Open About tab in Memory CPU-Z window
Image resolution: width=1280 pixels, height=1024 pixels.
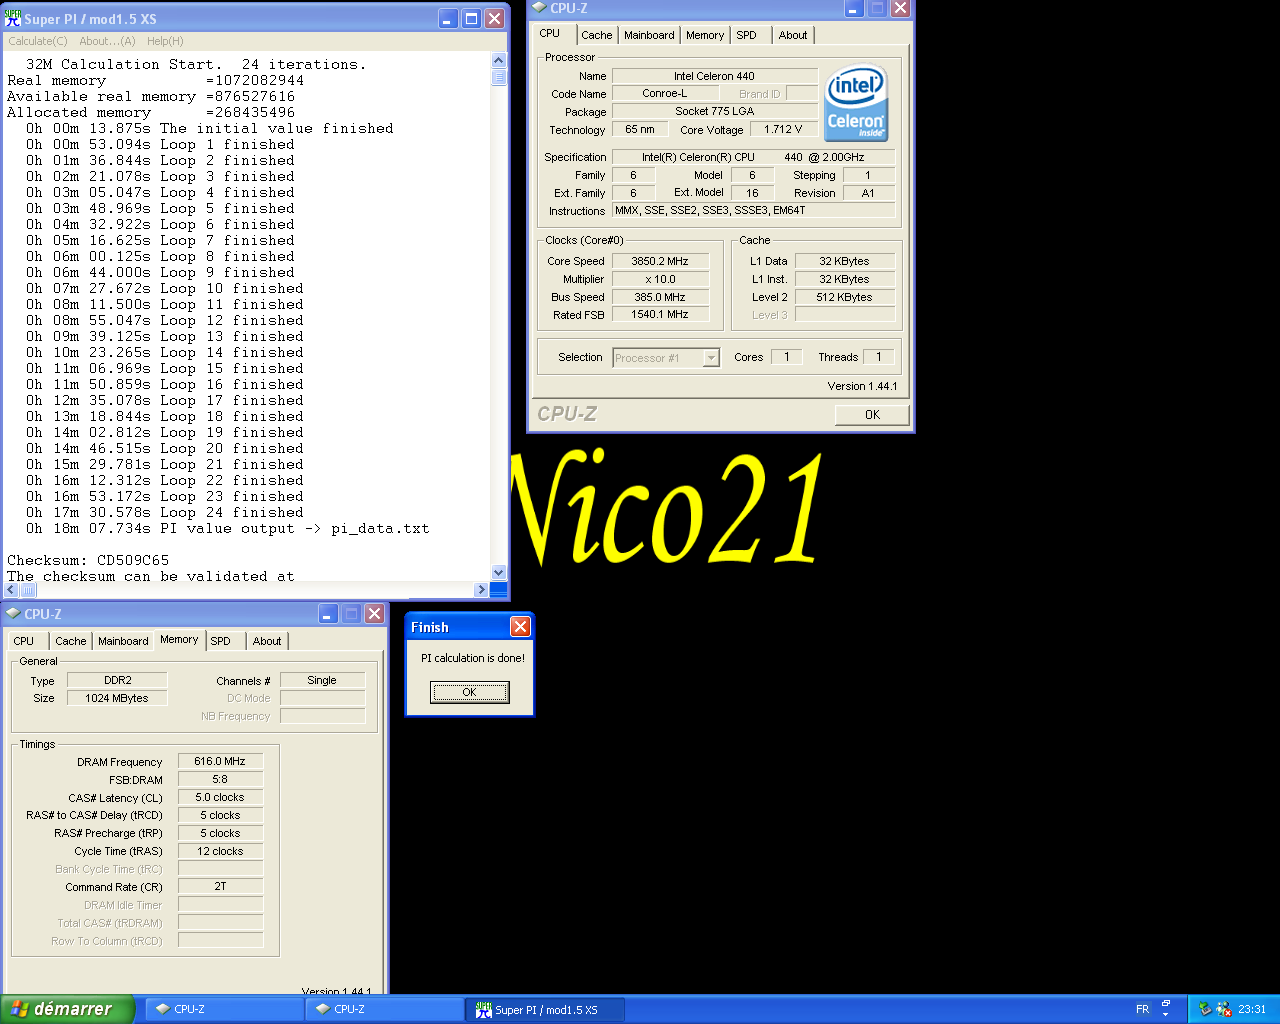(267, 641)
